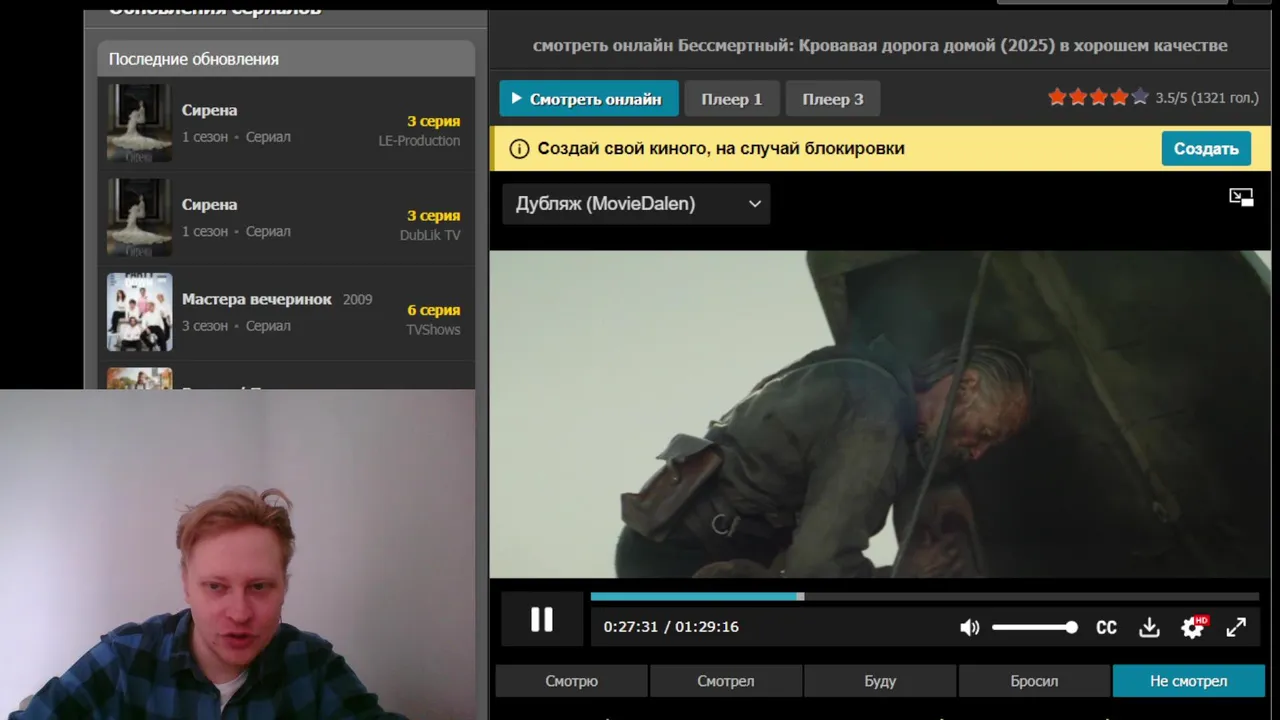Screen dimensions: 1280x720
Task: Mark movie as Бросил
Action: pos(1034,681)
